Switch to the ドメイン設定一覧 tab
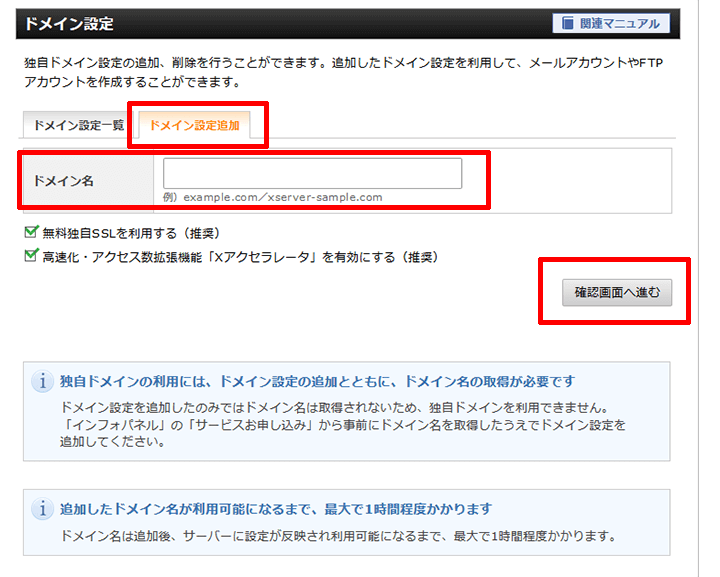The height and width of the screenshot is (577, 720). (x=79, y=125)
